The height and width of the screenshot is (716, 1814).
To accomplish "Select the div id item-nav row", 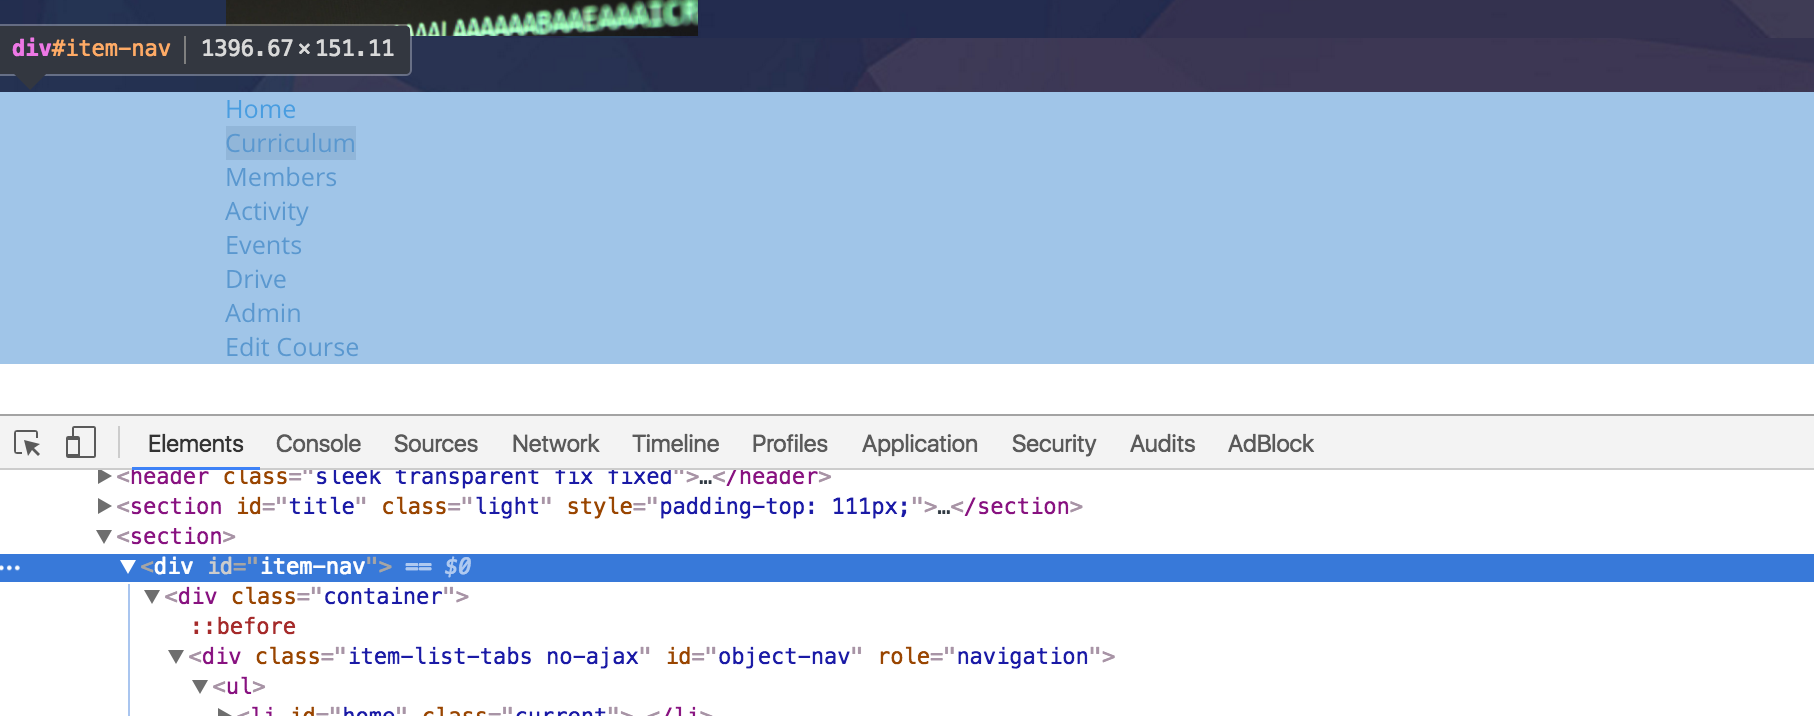I will click(x=907, y=567).
